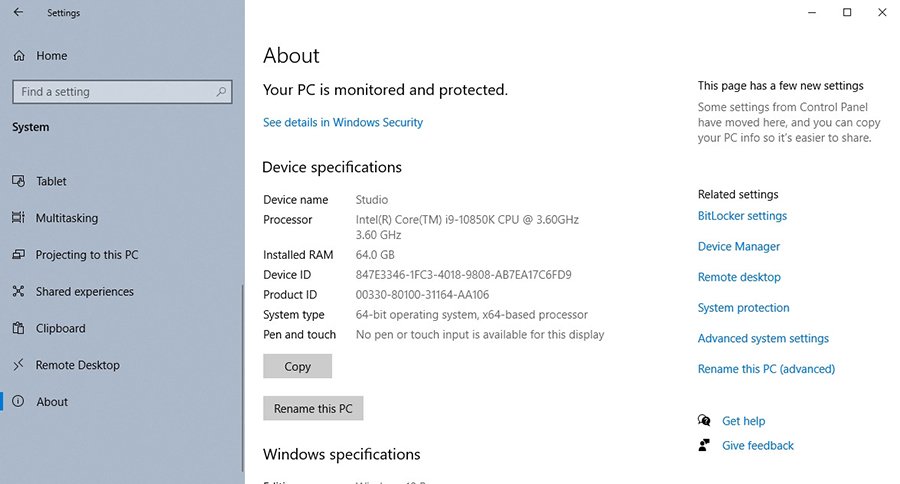Click the Clipboard icon in sidebar
Screen dimensions: 900x484
coord(18,328)
